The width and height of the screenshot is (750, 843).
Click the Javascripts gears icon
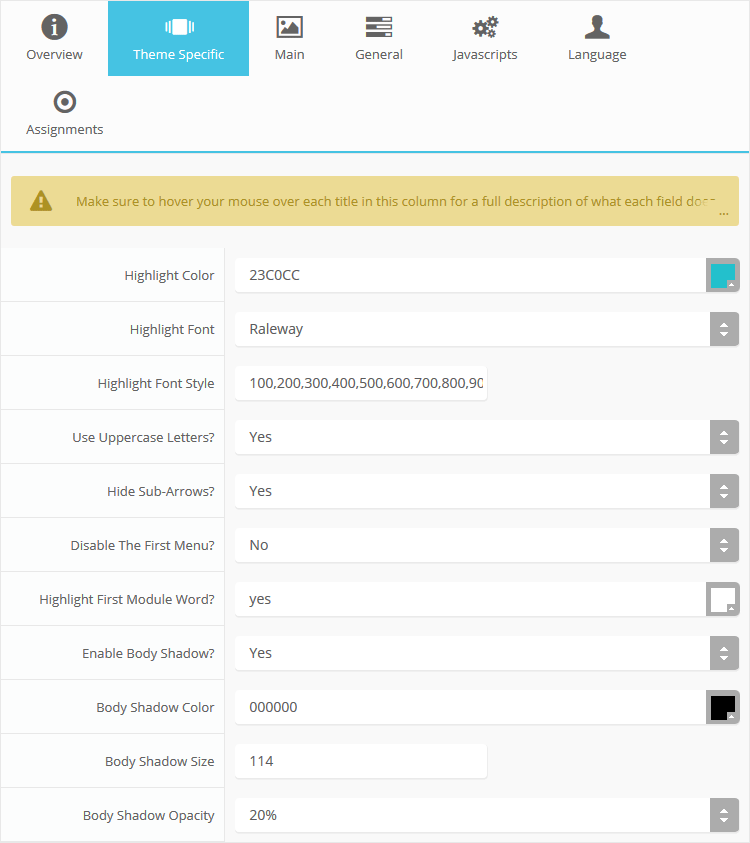tap(485, 27)
